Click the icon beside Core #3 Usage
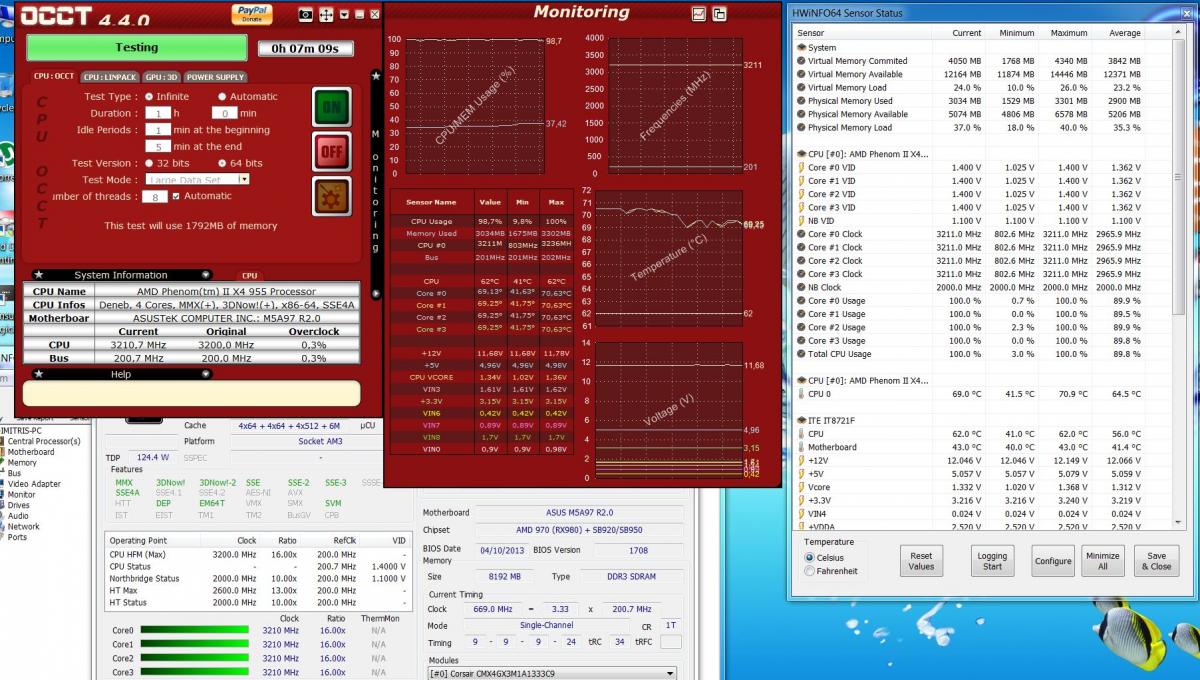Viewport: 1200px width, 680px height. pyautogui.click(x=801, y=340)
